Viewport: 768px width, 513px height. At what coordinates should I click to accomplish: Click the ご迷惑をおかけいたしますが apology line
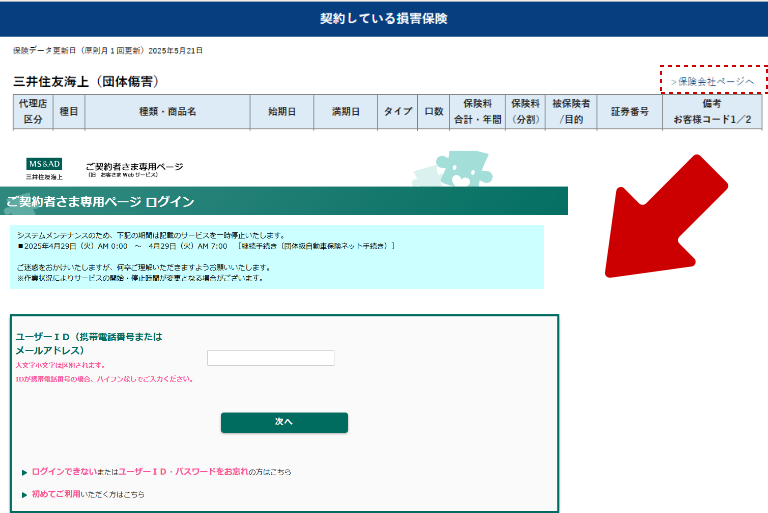coord(144,268)
